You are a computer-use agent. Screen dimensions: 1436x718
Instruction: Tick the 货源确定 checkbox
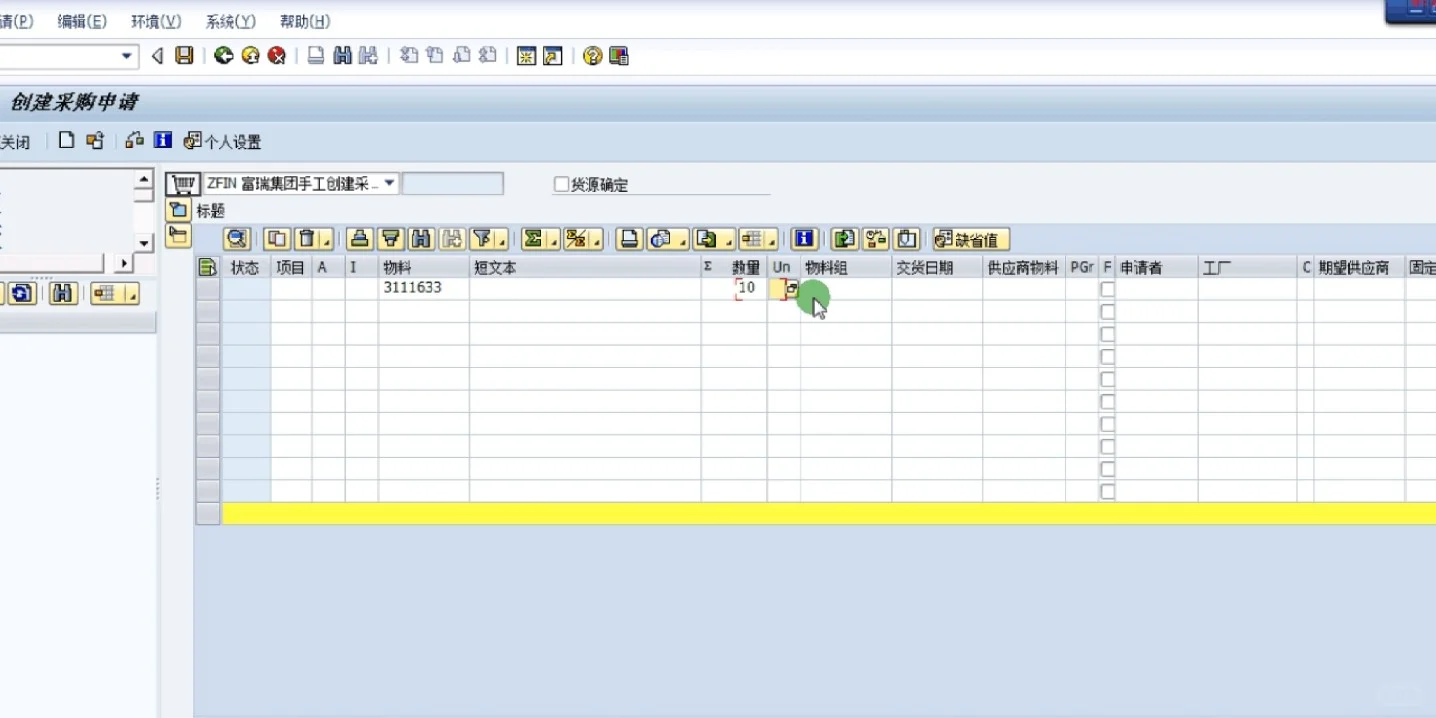(561, 184)
